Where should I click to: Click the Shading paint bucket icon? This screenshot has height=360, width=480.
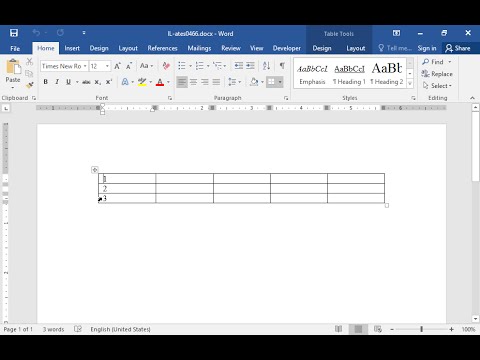[254, 82]
